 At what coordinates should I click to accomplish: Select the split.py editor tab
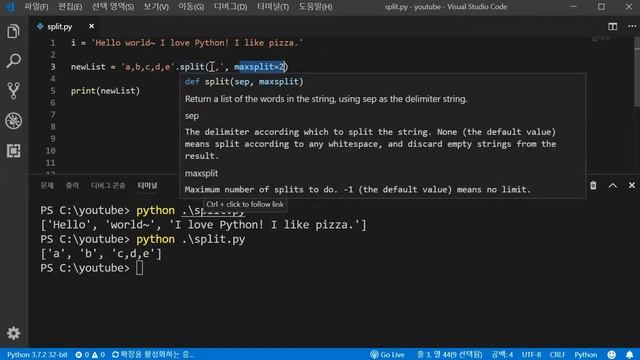(60, 27)
